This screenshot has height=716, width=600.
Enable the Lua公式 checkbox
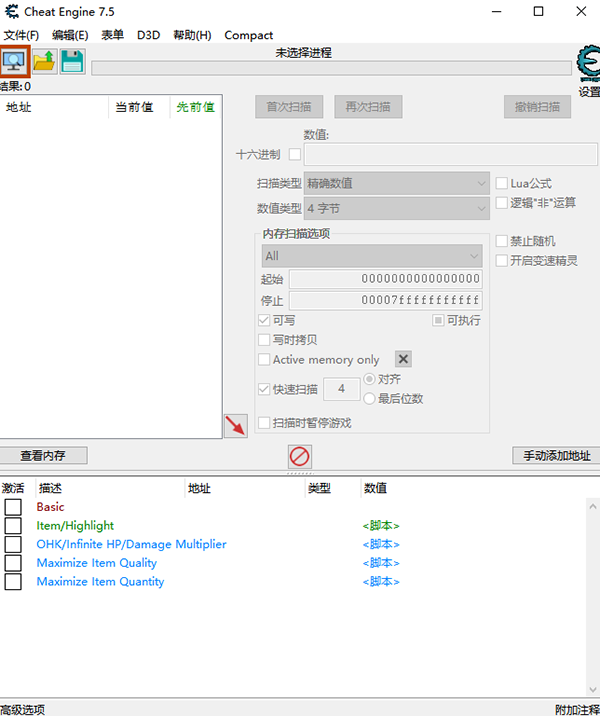pos(502,183)
